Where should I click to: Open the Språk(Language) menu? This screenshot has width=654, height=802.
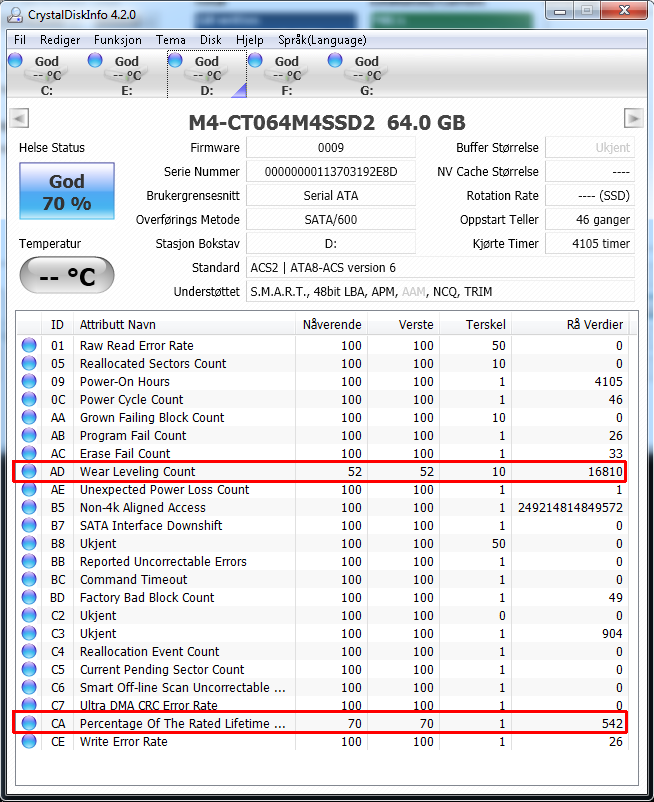(322, 40)
